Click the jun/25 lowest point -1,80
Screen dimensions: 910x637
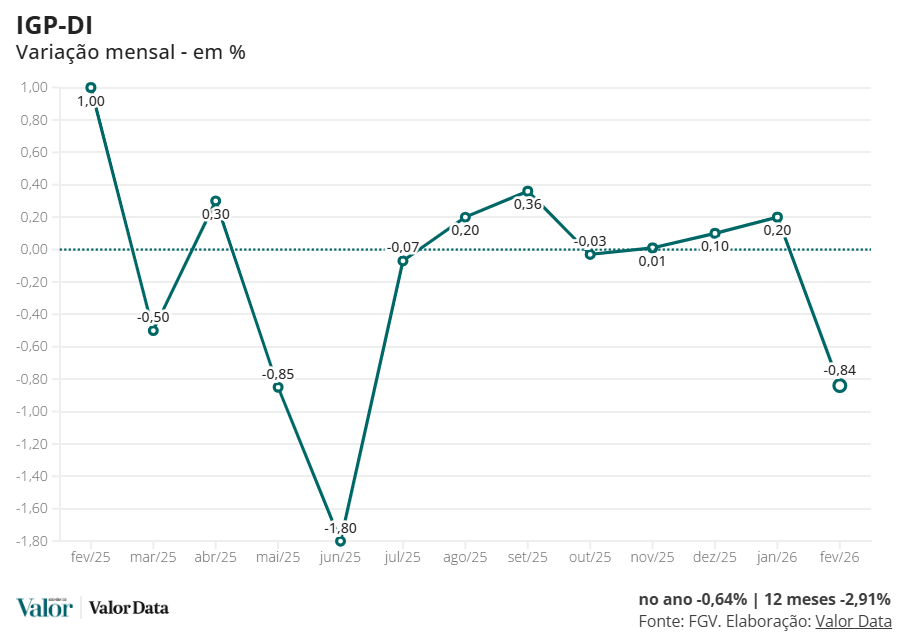pyautogui.click(x=340, y=541)
